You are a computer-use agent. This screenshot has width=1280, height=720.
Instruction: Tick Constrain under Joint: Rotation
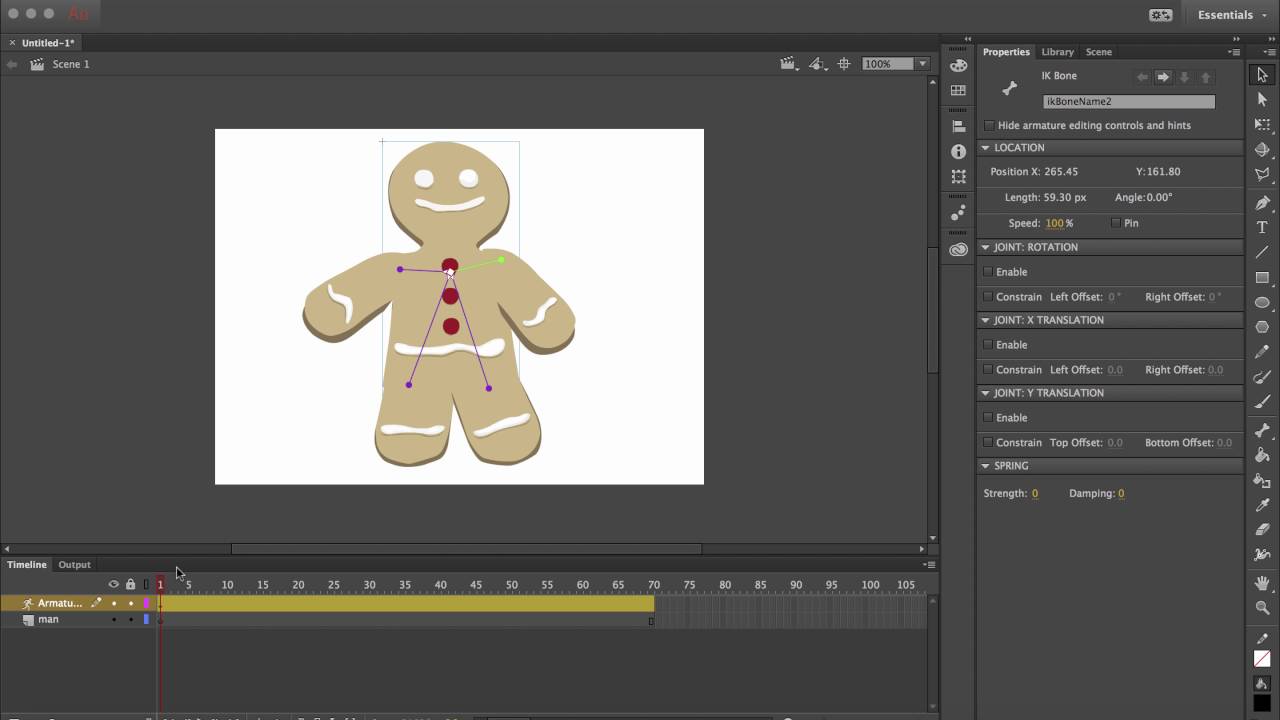coord(988,297)
